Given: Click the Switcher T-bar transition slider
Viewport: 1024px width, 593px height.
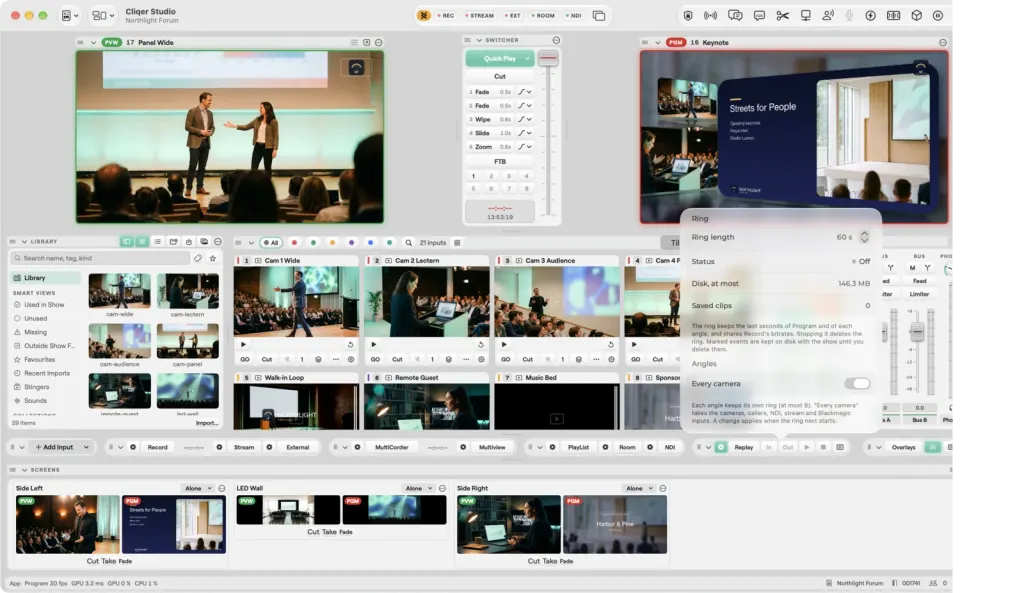Looking at the screenshot, I should point(549,59).
